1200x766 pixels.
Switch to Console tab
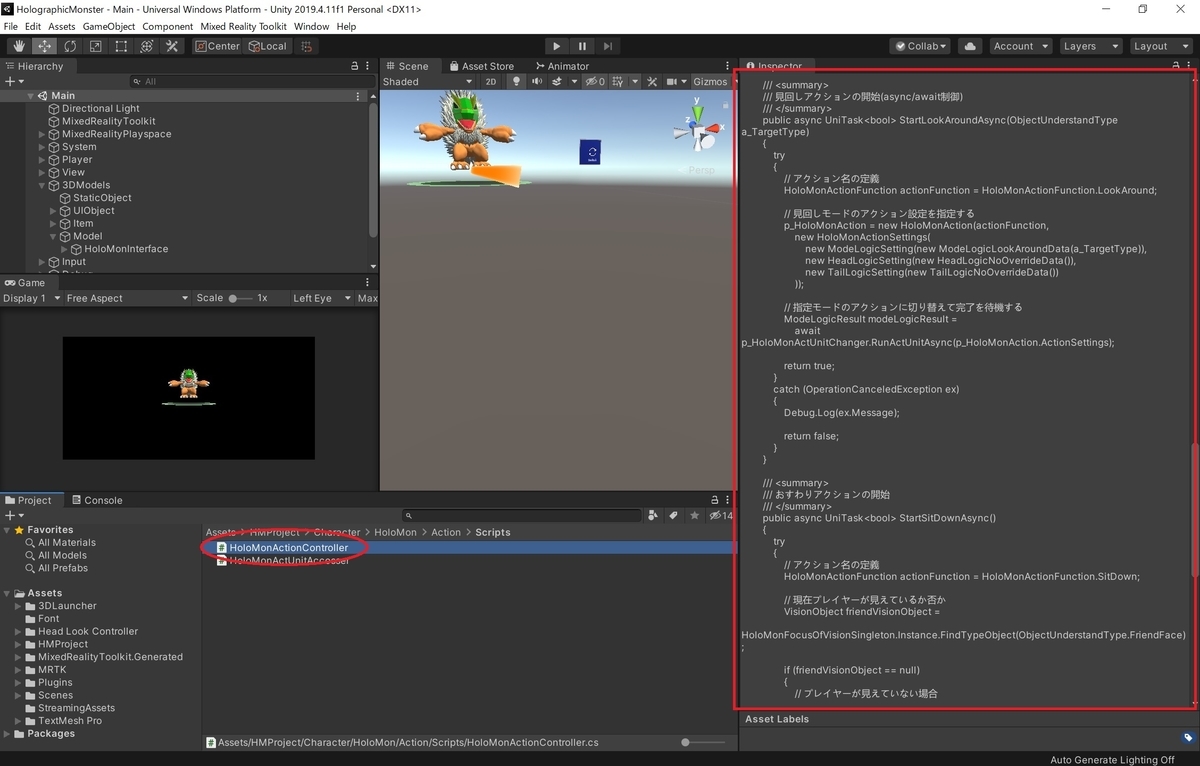coord(97,500)
